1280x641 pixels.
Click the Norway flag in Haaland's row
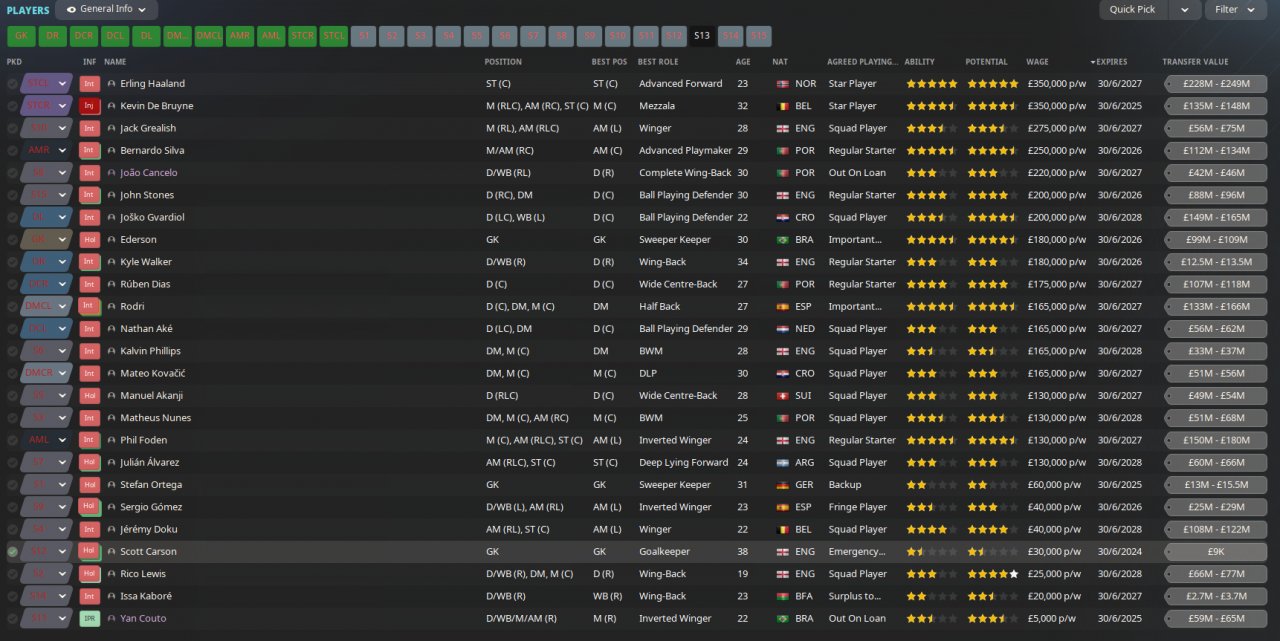pos(782,84)
